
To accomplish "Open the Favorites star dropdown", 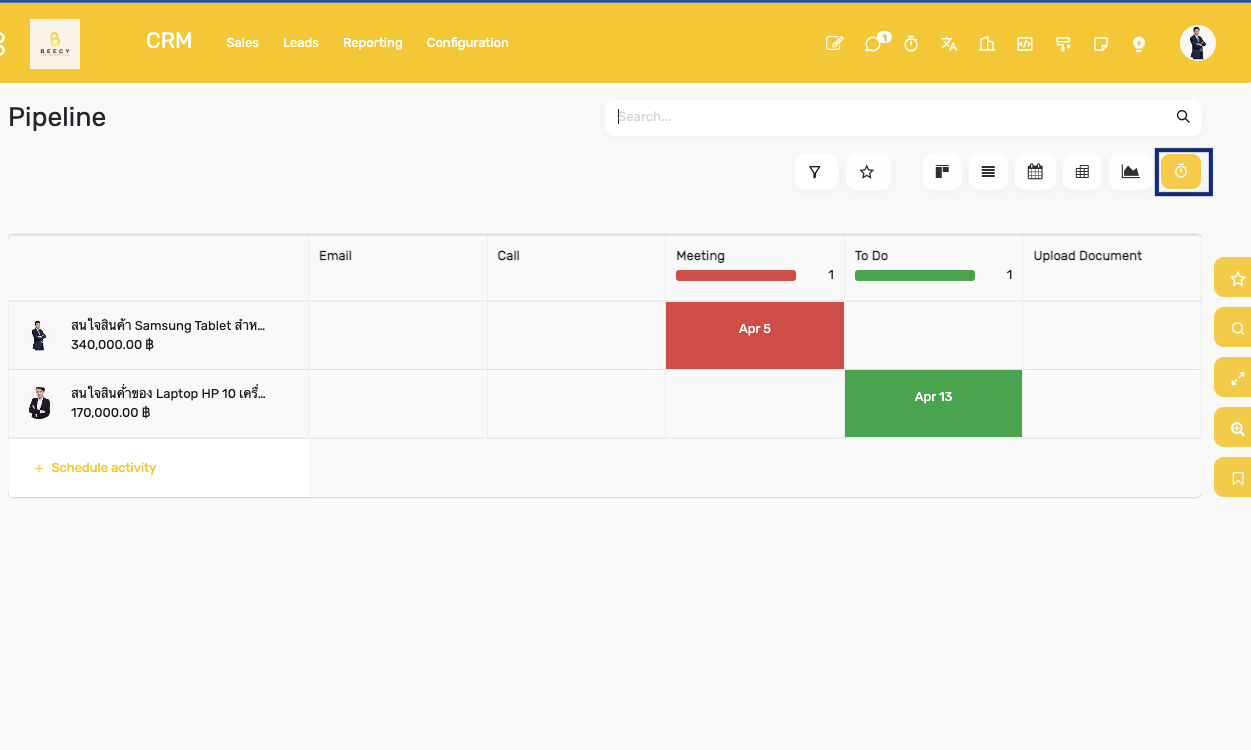I will tap(868, 172).
